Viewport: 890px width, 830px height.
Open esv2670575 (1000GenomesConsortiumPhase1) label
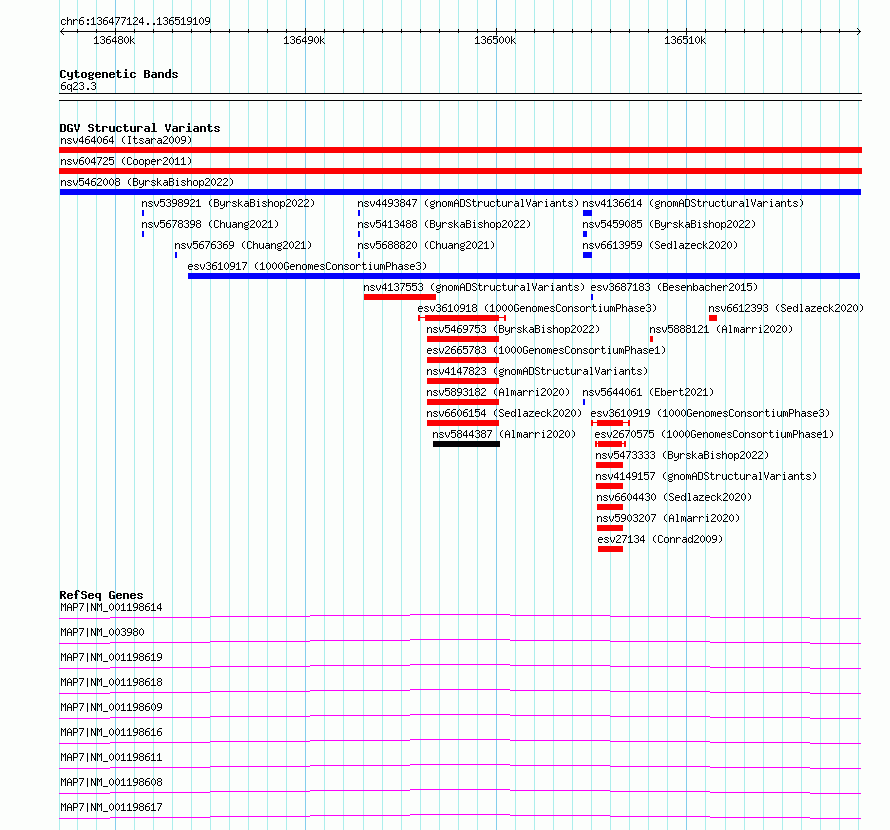714,434
